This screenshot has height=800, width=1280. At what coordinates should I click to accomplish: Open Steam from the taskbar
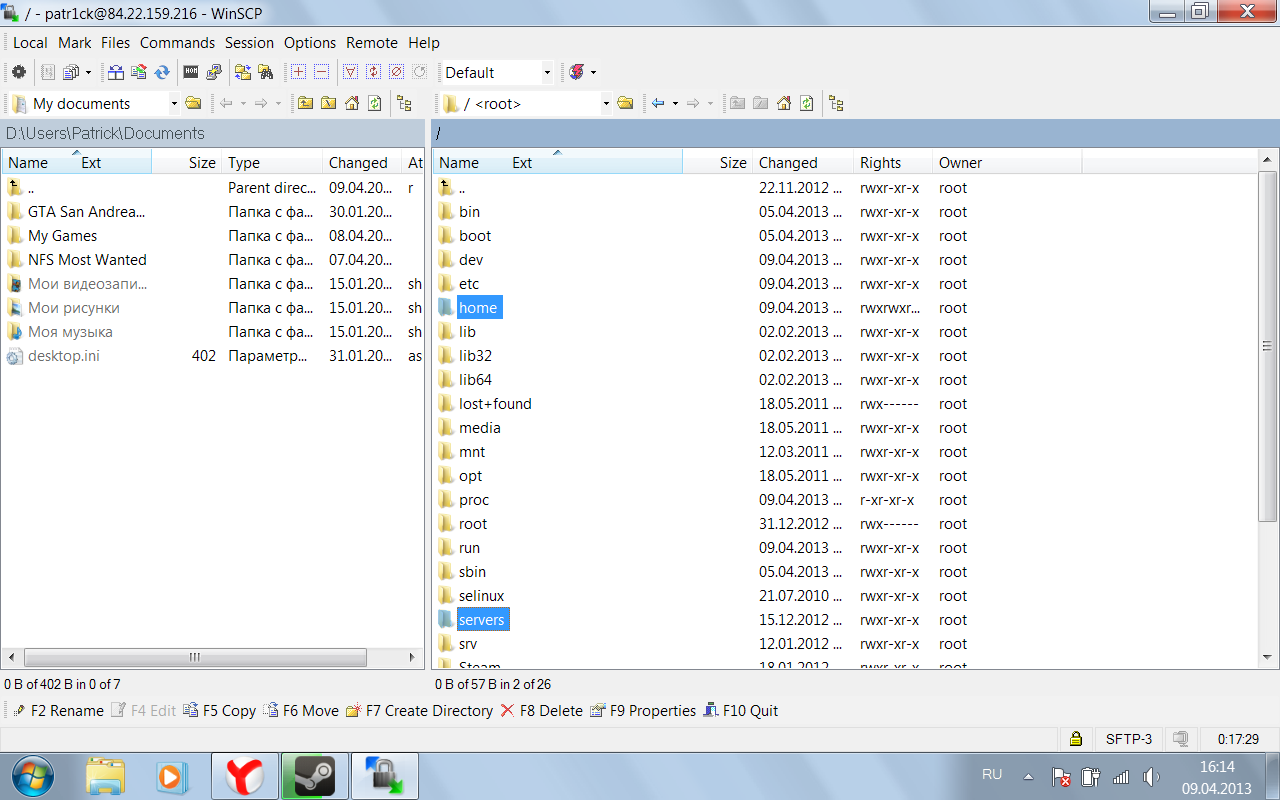314,776
